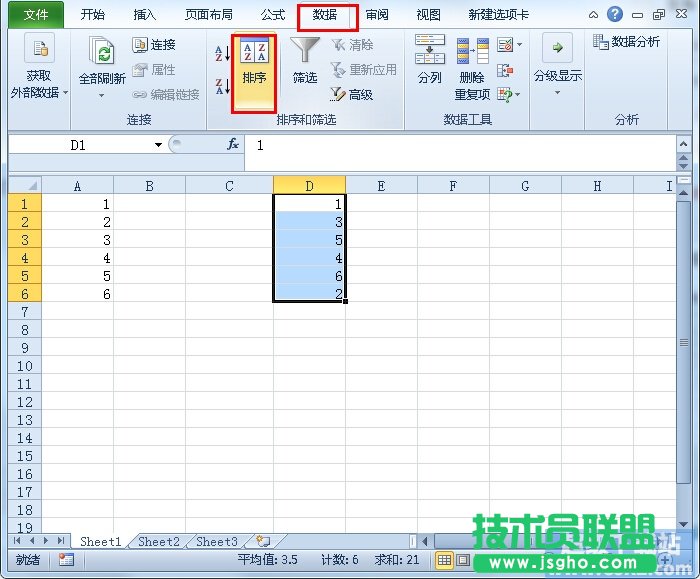Click the macro record status bar icon
The height and width of the screenshot is (579, 700).
(x=67, y=559)
